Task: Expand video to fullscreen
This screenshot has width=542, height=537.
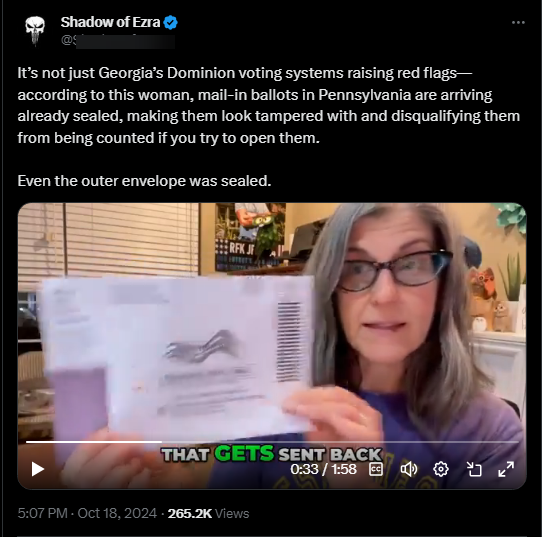Action: point(506,469)
